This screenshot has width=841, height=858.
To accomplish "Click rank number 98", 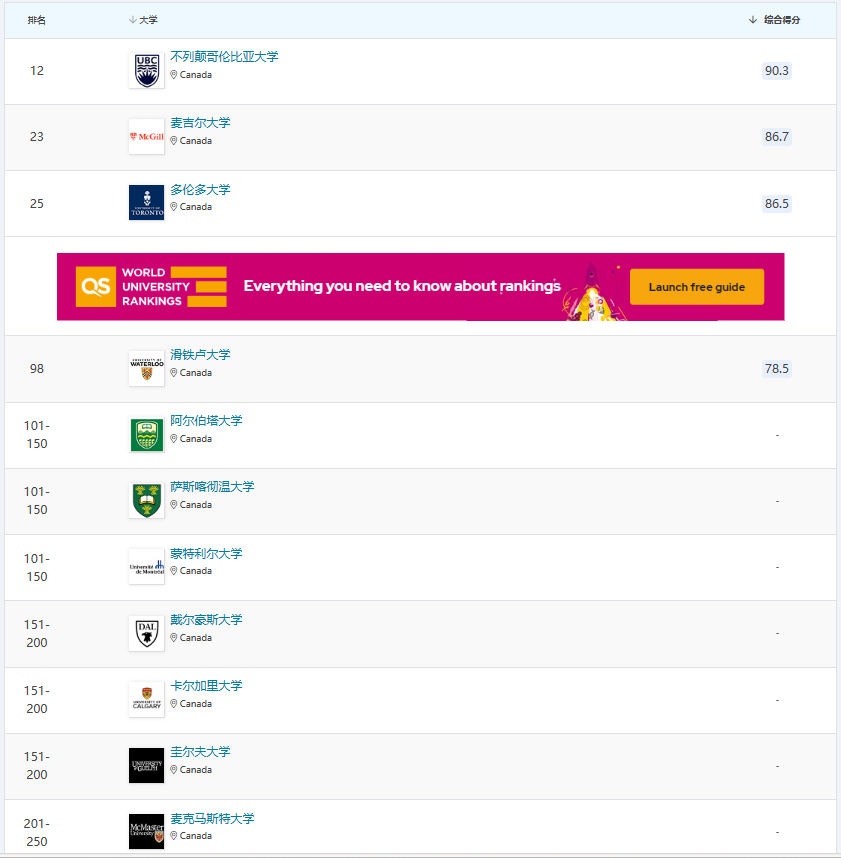I will coord(37,369).
